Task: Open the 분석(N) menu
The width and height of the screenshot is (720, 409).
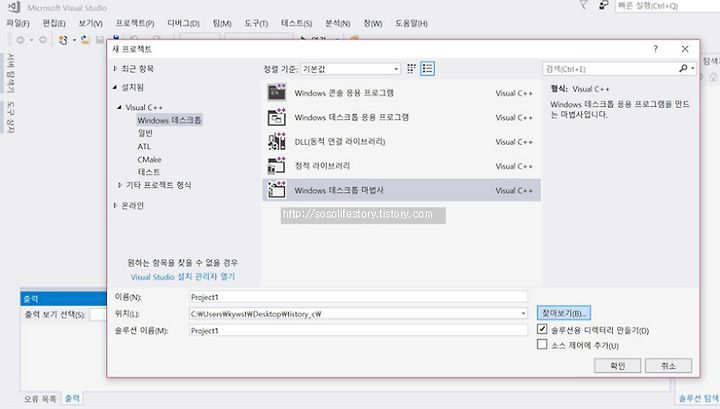Action: click(x=338, y=23)
